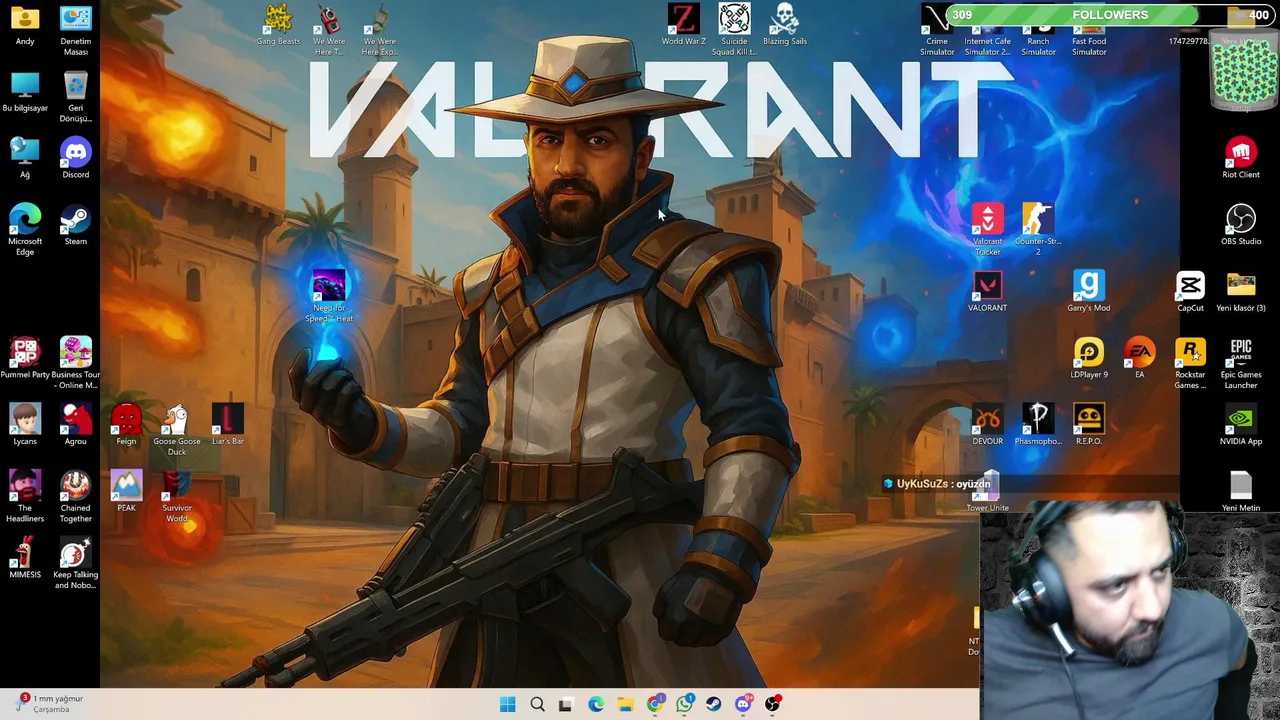Select the We Were Here Exp... shortcut
Screen dimensions: 1280x720
coord(379,31)
